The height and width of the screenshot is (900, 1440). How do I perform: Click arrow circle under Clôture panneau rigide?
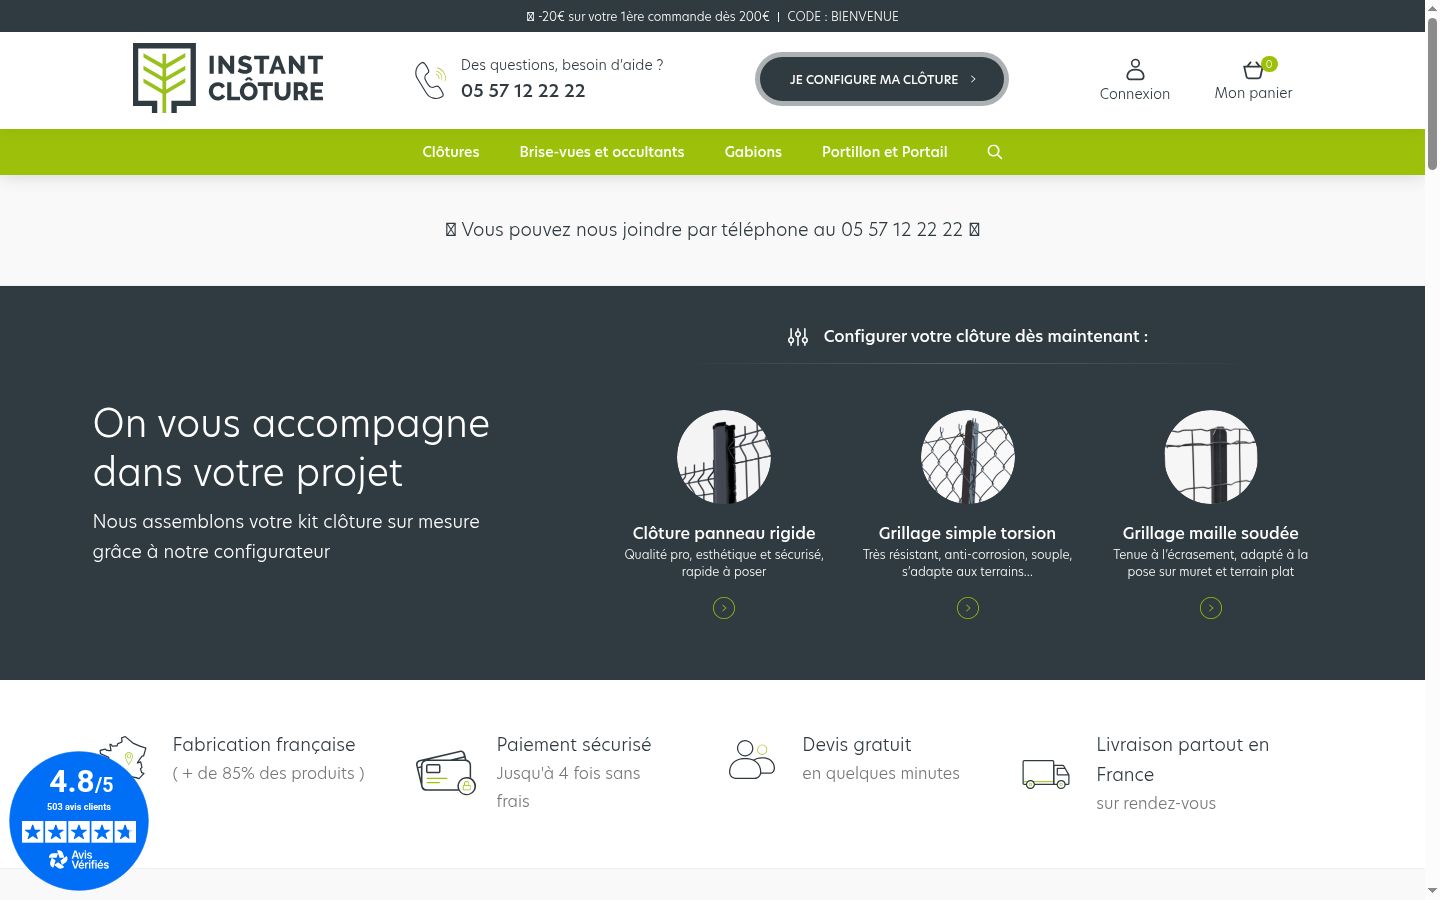pyautogui.click(x=724, y=608)
